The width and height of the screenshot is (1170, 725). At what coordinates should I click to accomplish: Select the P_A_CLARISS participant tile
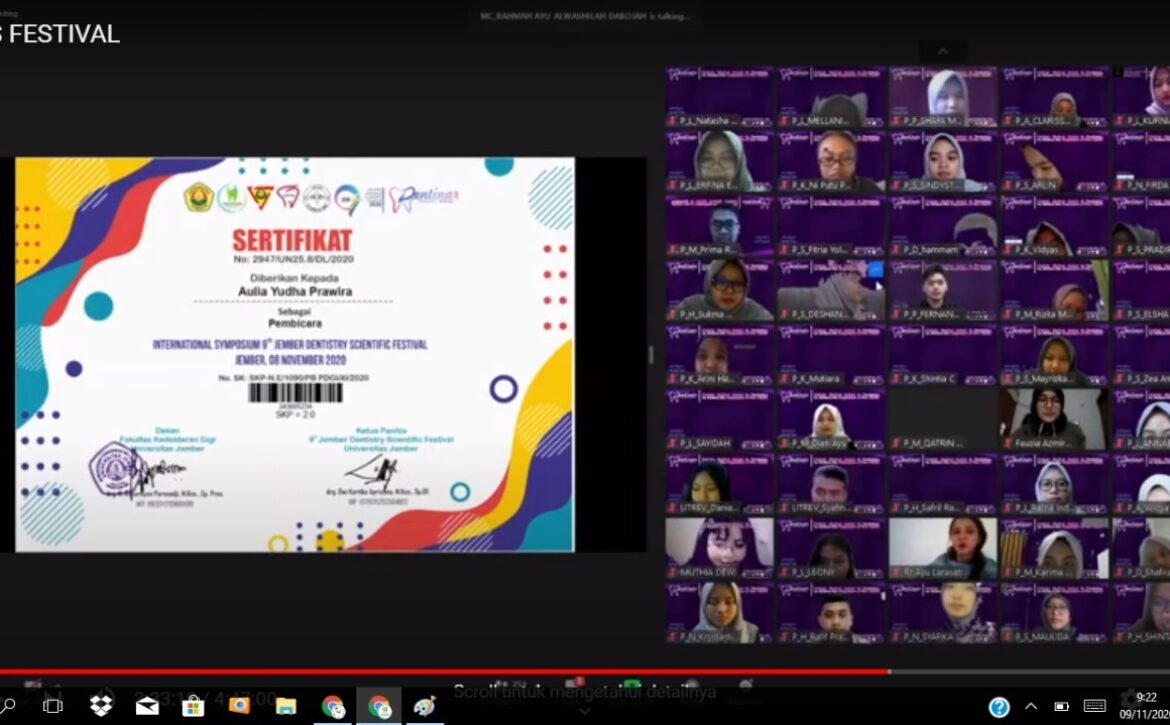pos(1055,97)
